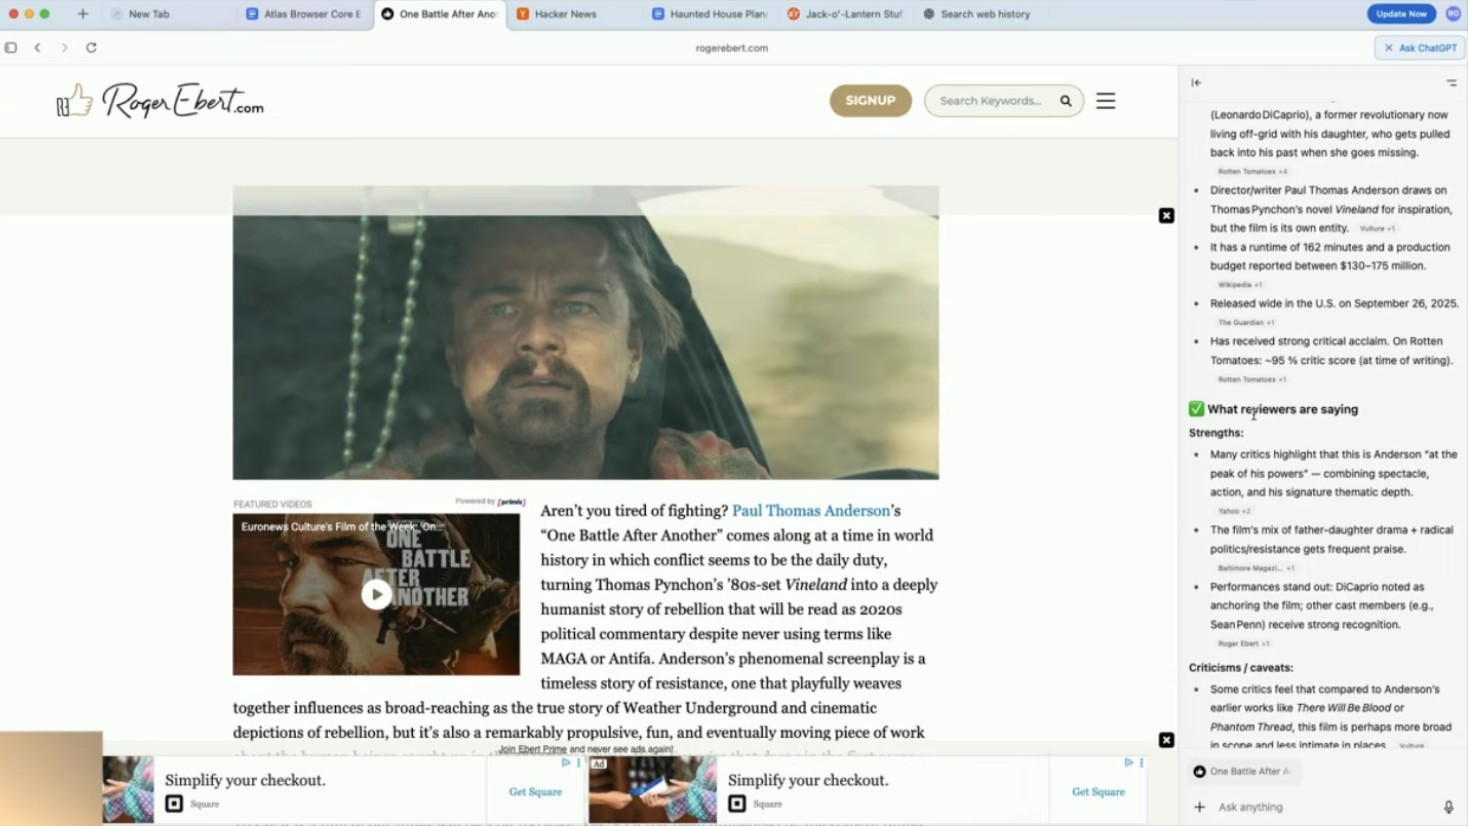Close the bottom banner ad

tap(1166, 740)
